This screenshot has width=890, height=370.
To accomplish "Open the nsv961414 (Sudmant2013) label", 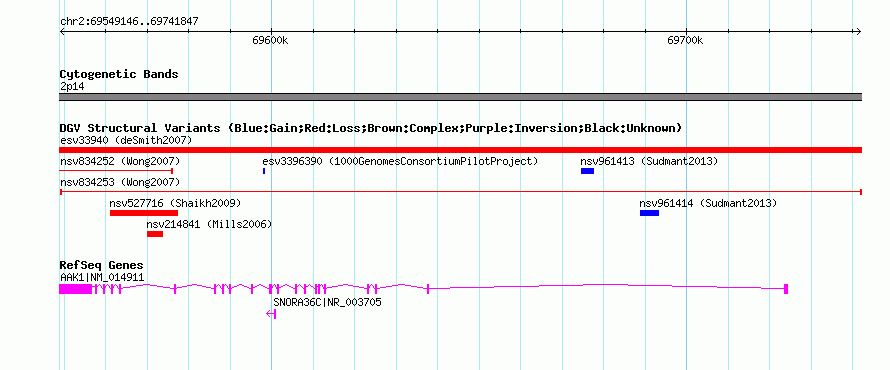I will 708,203.
